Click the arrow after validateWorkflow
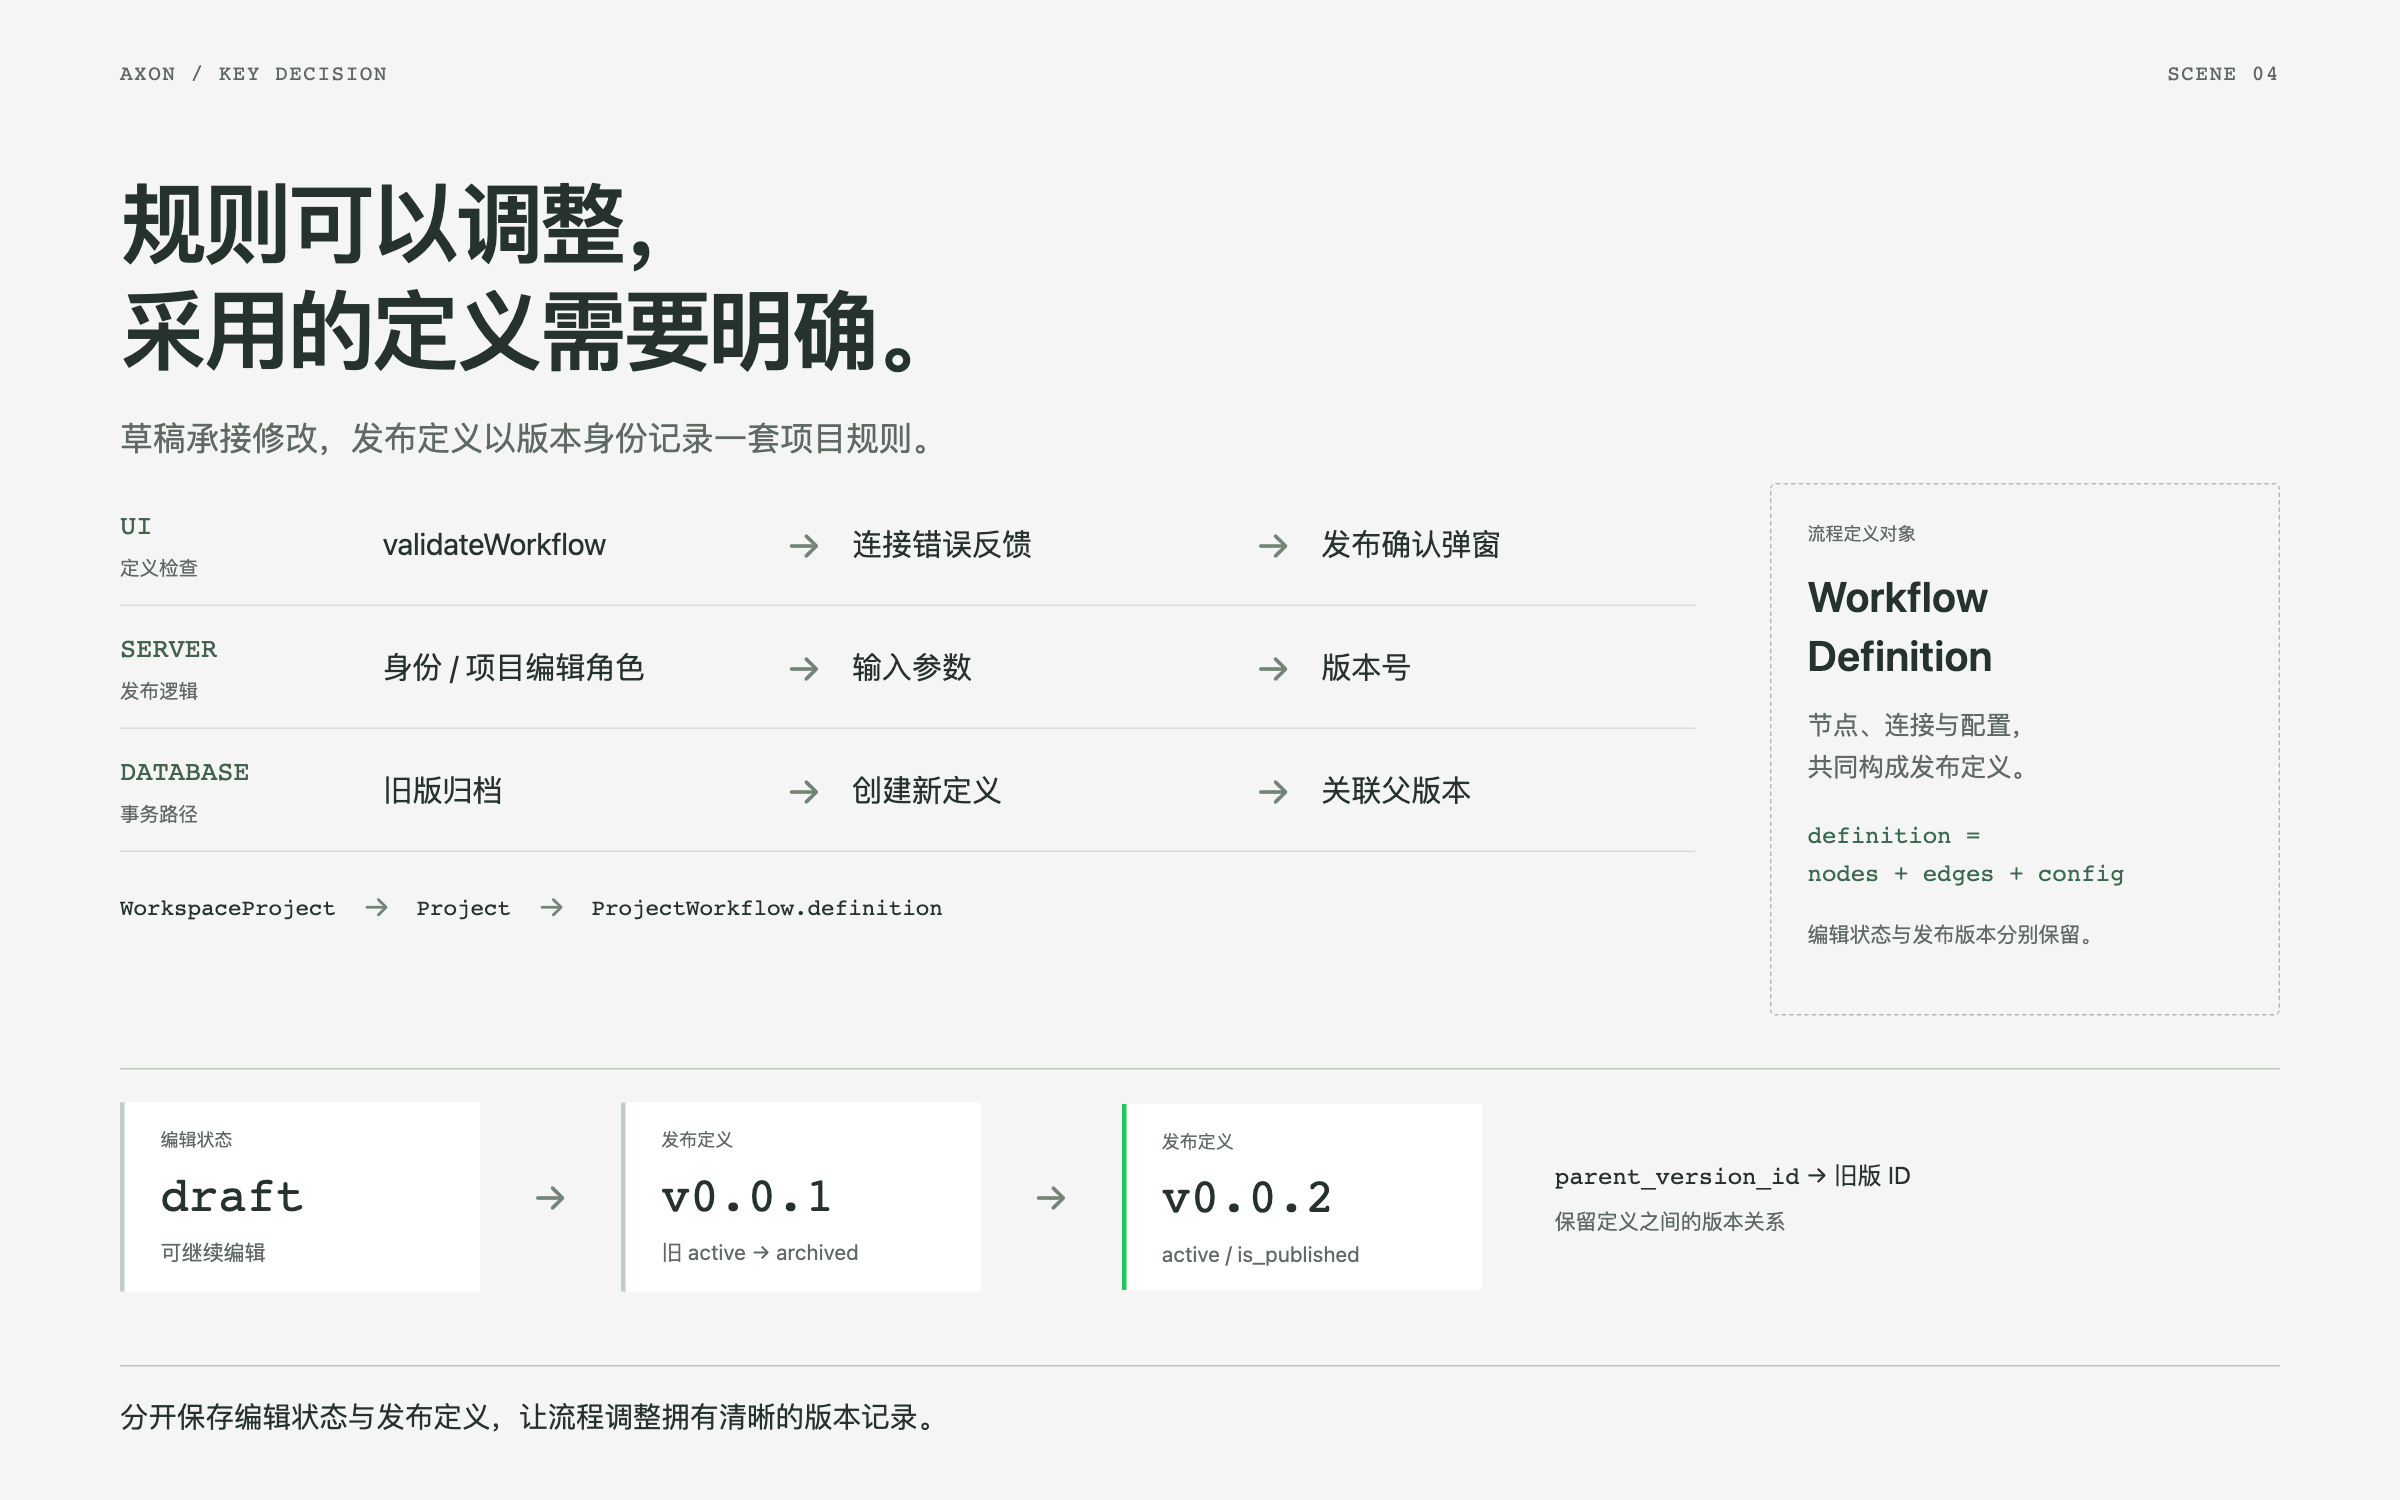The image size is (2400, 1500). point(804,546)
